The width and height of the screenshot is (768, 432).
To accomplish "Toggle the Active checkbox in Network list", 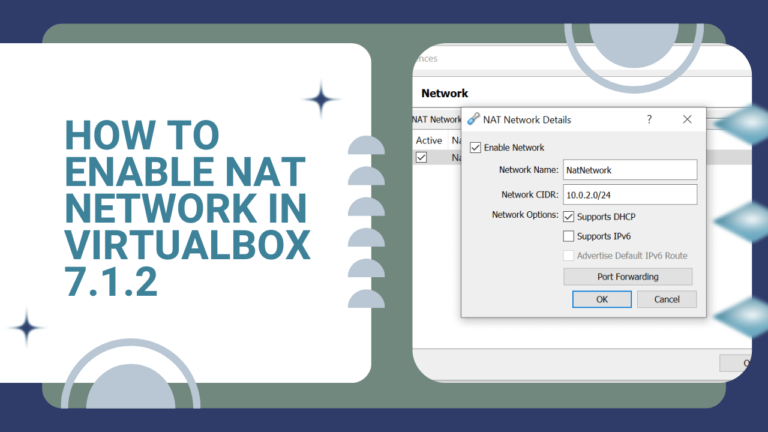I will [x=421, y=157].
